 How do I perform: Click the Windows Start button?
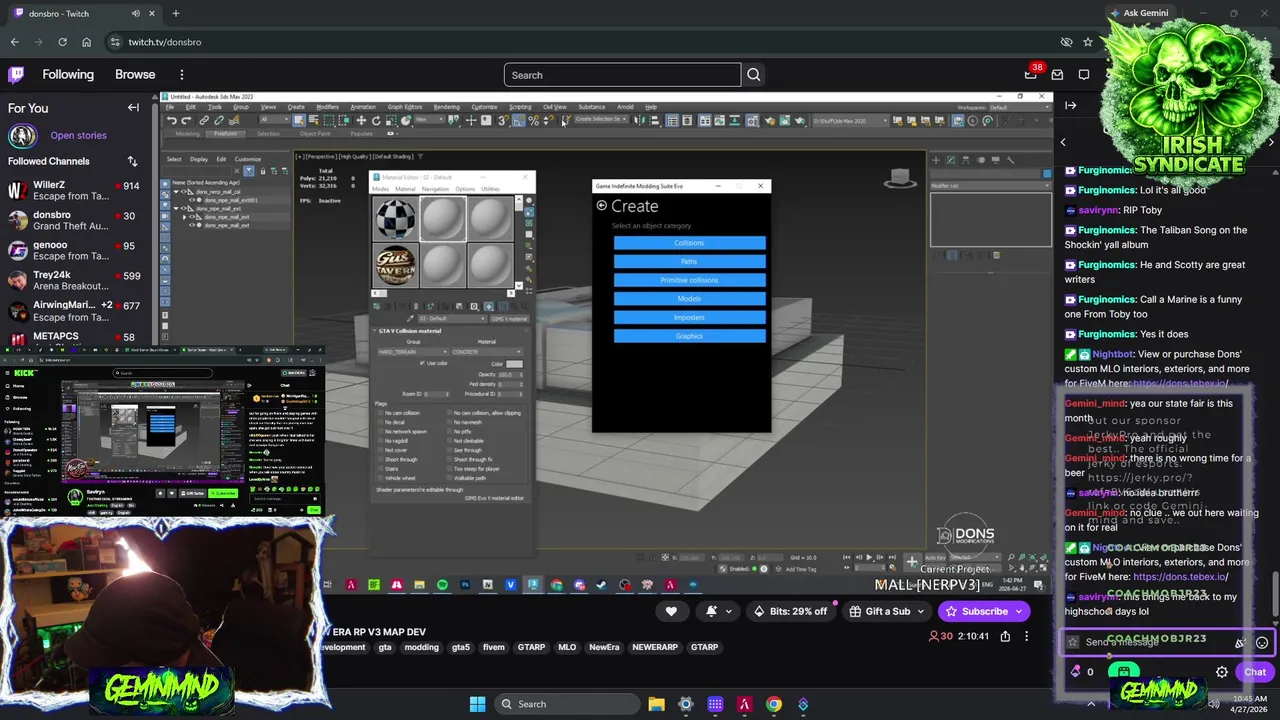click(477, 704)
